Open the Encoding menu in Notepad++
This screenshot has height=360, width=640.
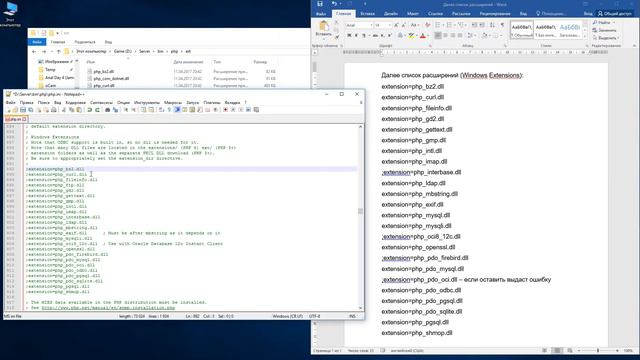point(76,103)
